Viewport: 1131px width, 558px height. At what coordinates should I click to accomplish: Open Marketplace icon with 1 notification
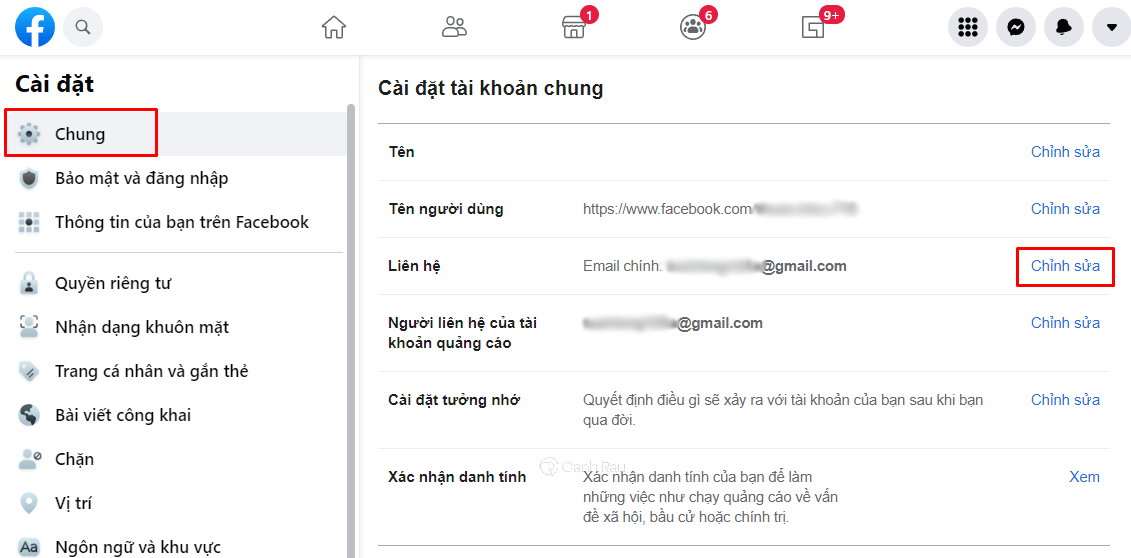point(574,27)
